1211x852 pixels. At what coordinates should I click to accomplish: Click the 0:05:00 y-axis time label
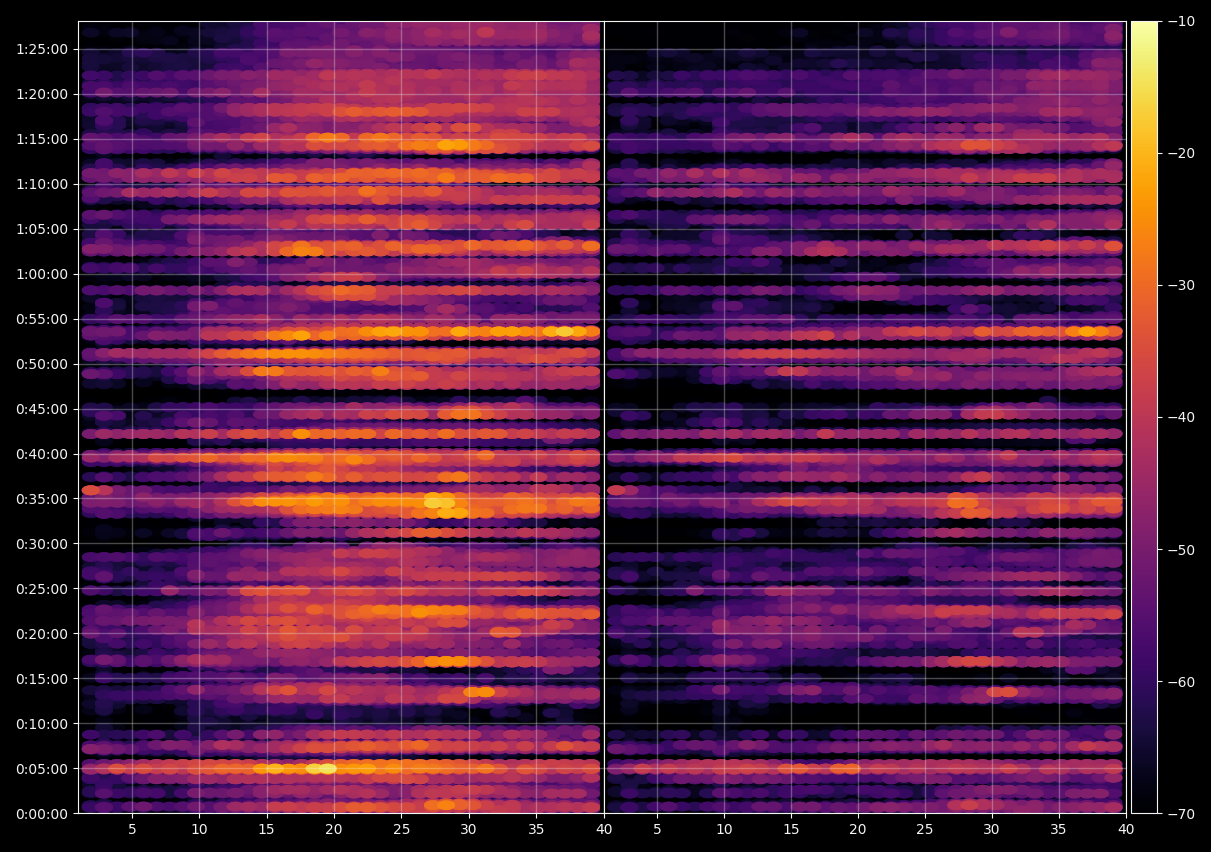coord(42,769)
